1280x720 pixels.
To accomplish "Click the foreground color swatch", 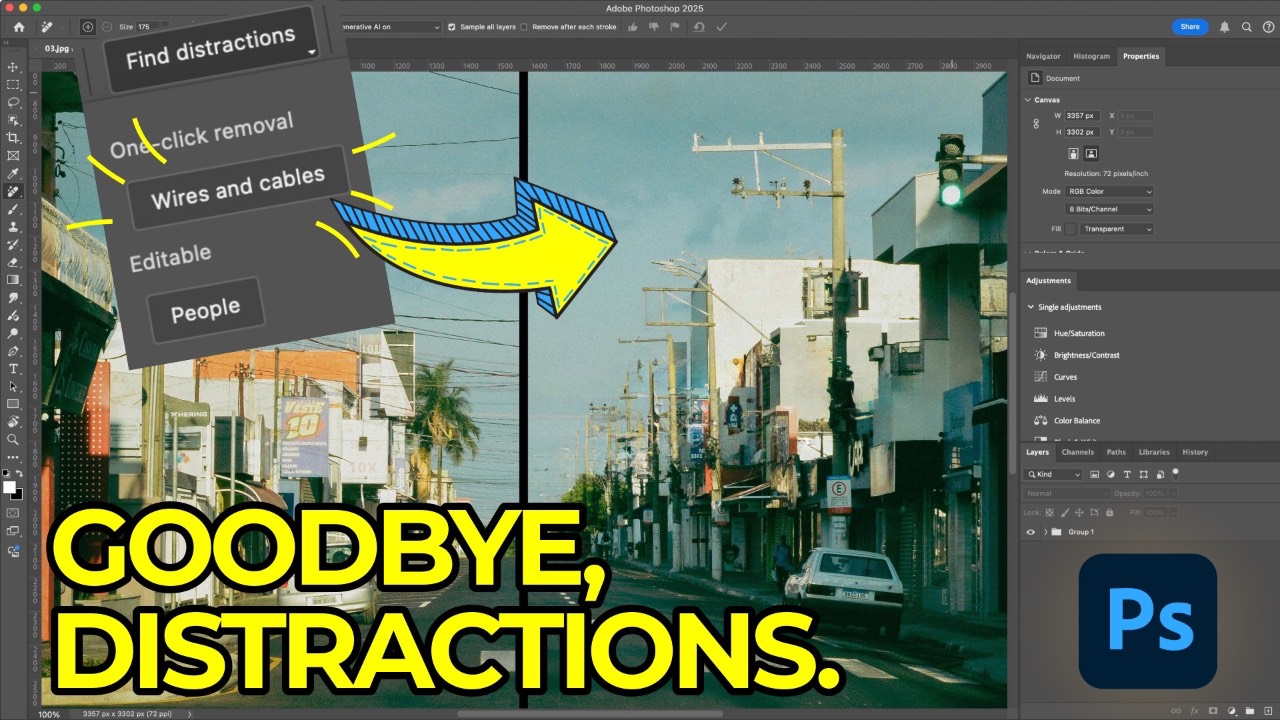I will (x=10, y=487).
